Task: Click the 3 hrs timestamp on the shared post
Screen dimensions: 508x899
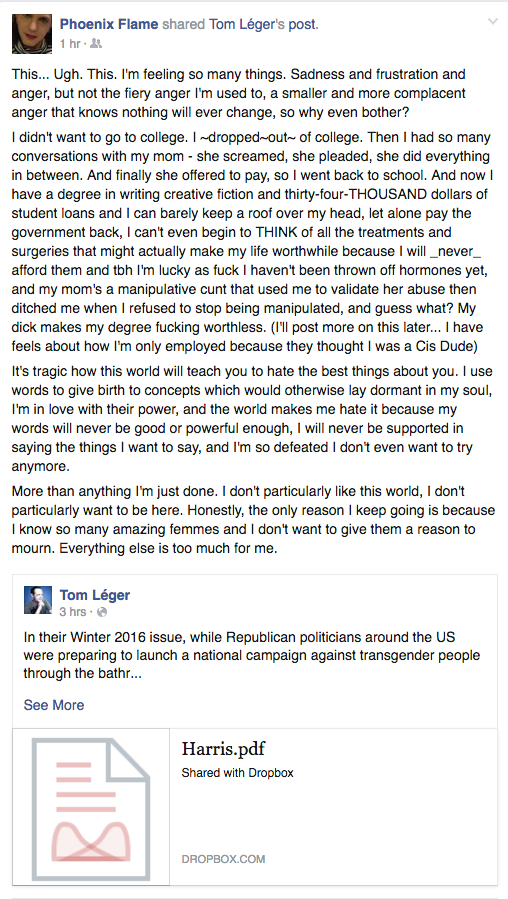Action: pyautogui.click(x=72, y=612)
